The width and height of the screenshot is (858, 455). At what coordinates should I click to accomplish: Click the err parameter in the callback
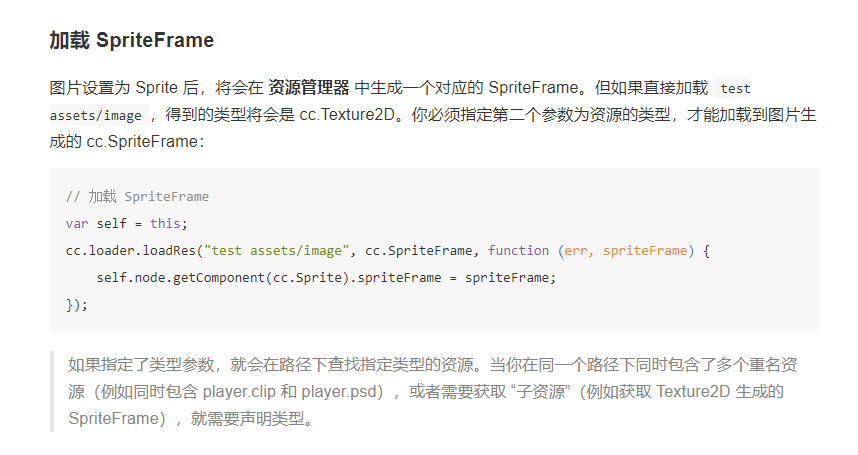(x=577, y=250)
